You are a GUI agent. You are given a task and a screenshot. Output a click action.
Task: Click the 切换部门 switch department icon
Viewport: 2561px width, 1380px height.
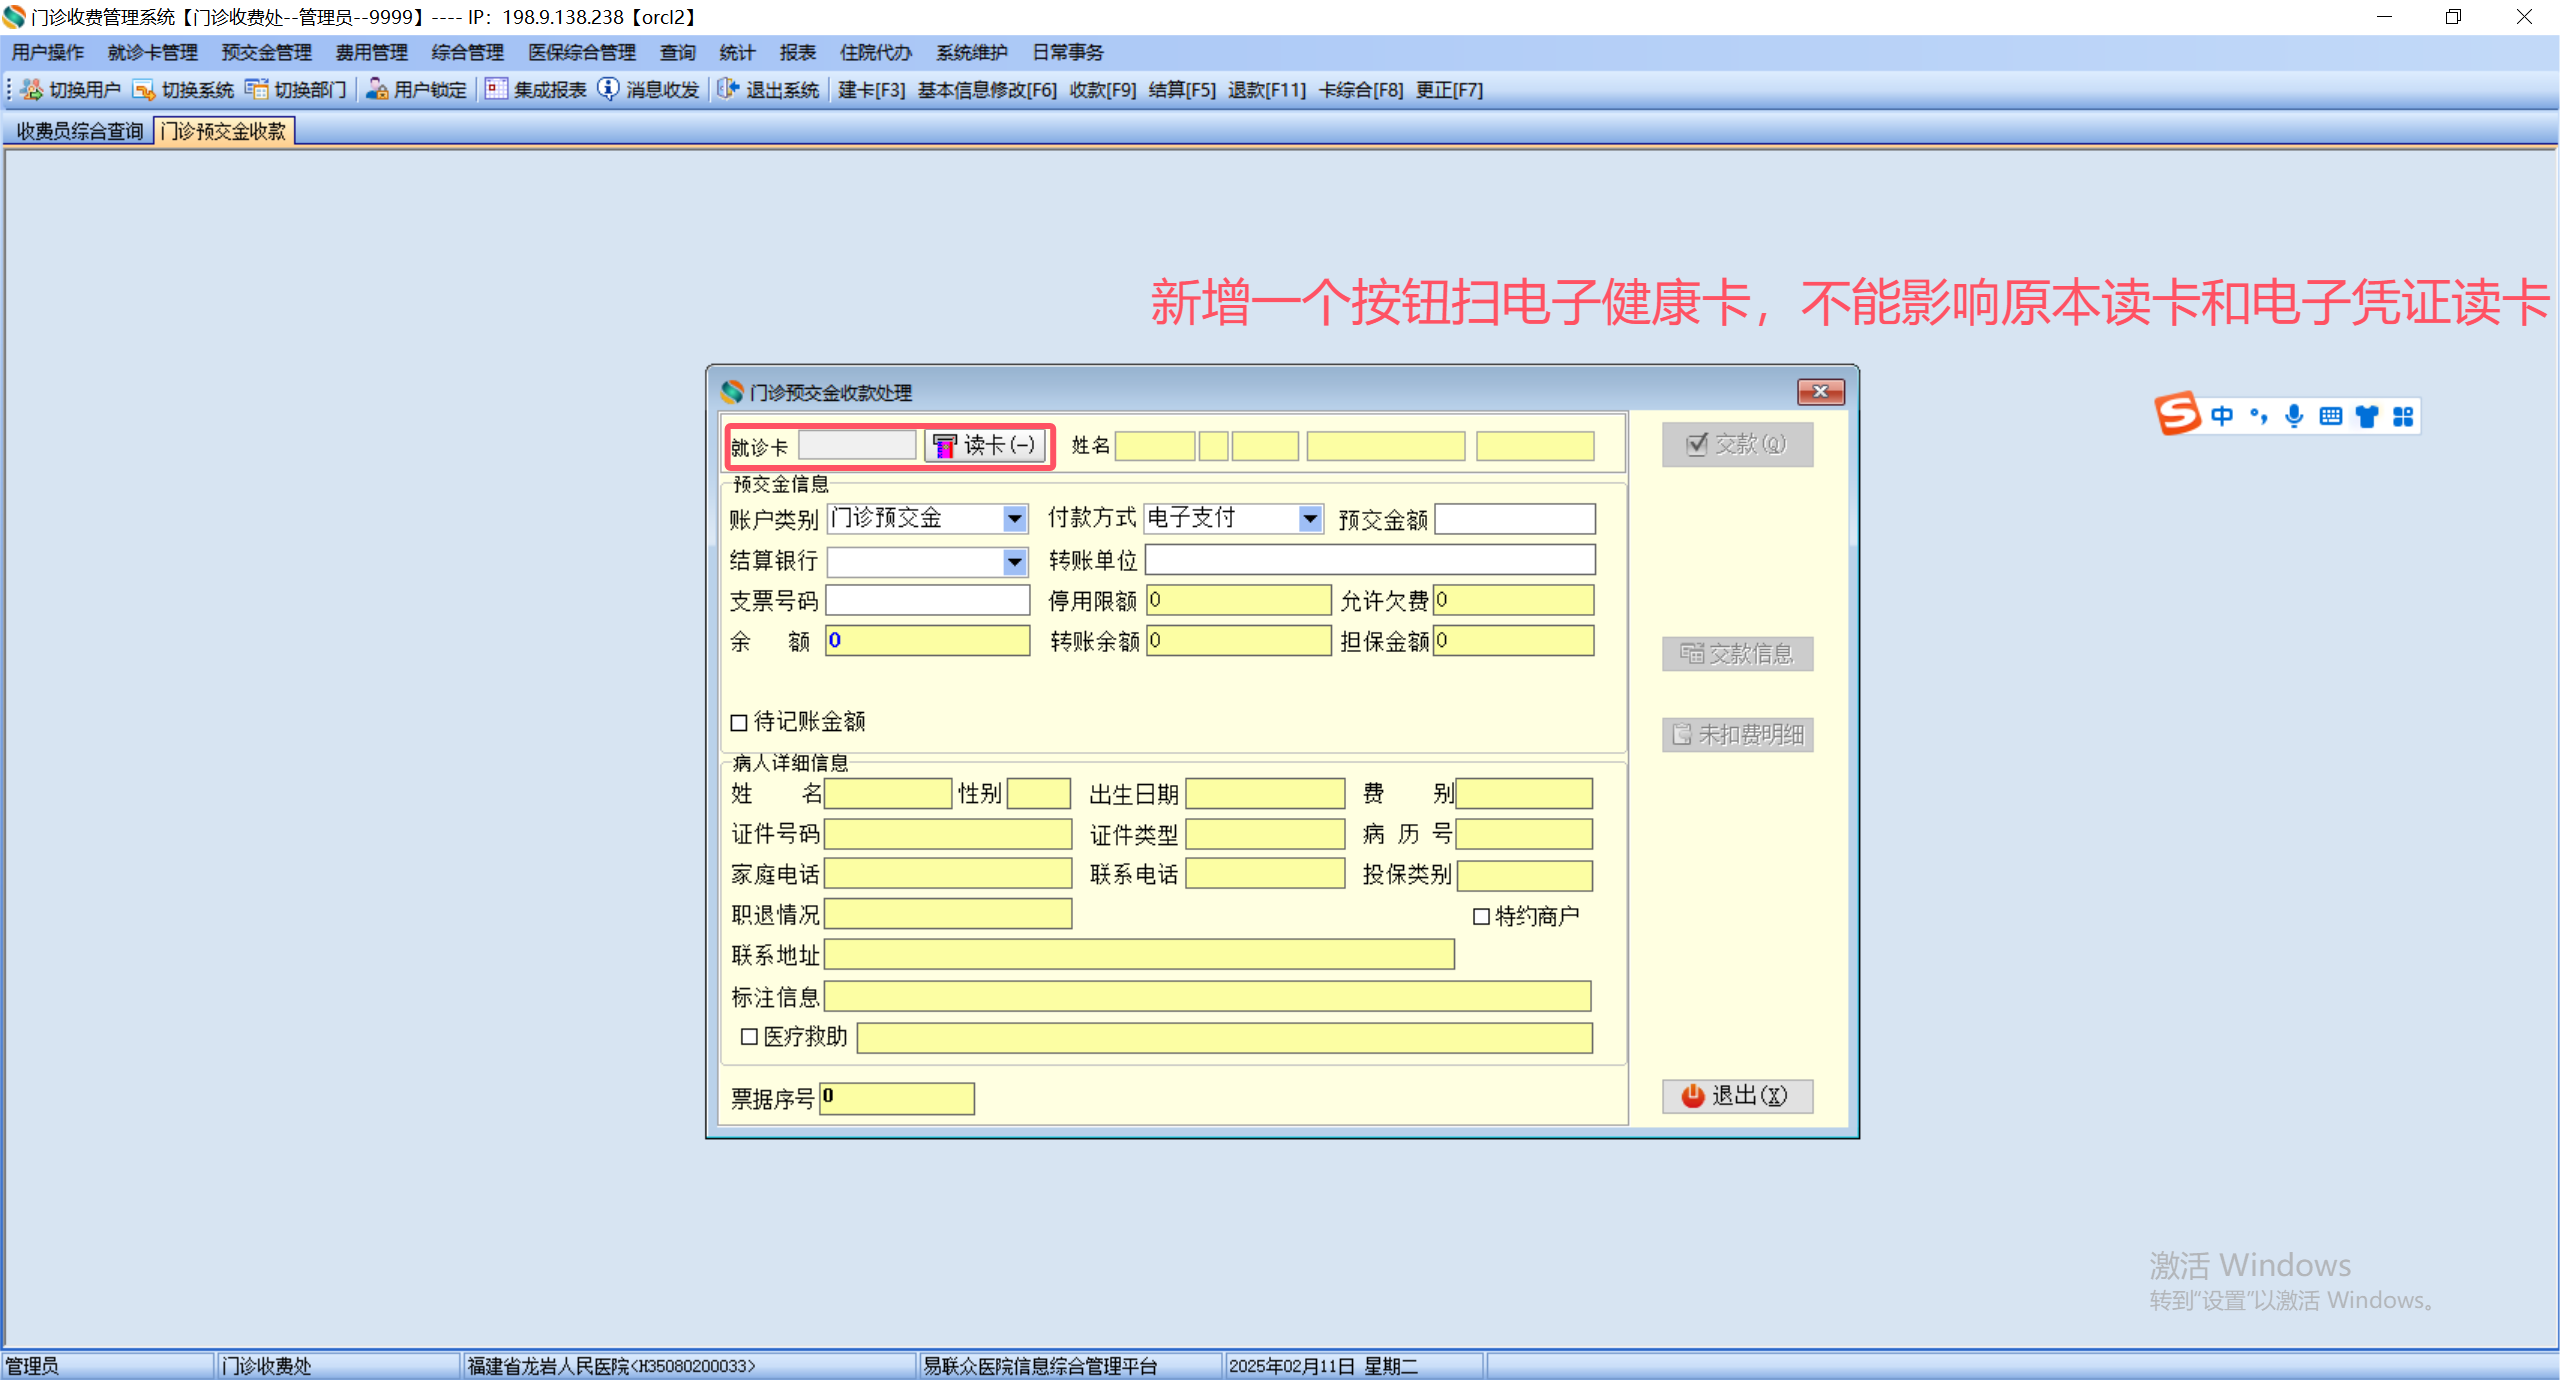coord(257,90)
